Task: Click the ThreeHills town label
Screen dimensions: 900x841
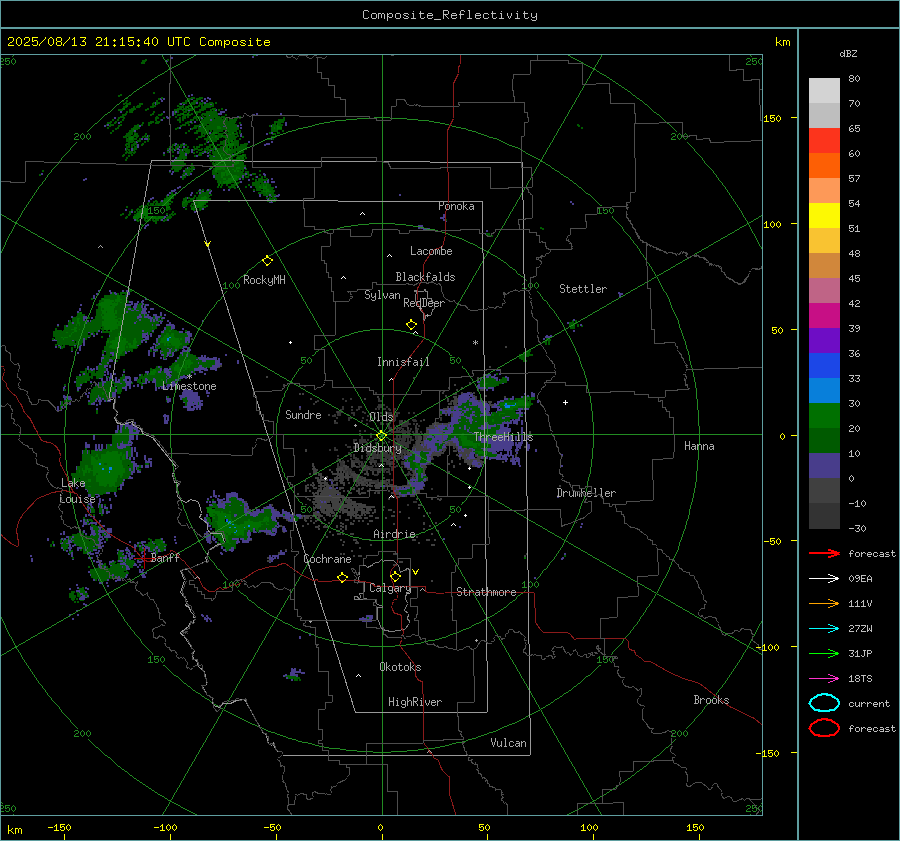Action: pos(503,437)
